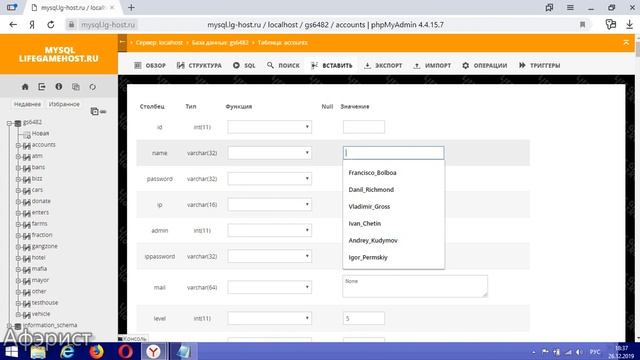Click the accounts table icon in tree
Screen dimensions: 640x360
(27, 145)
